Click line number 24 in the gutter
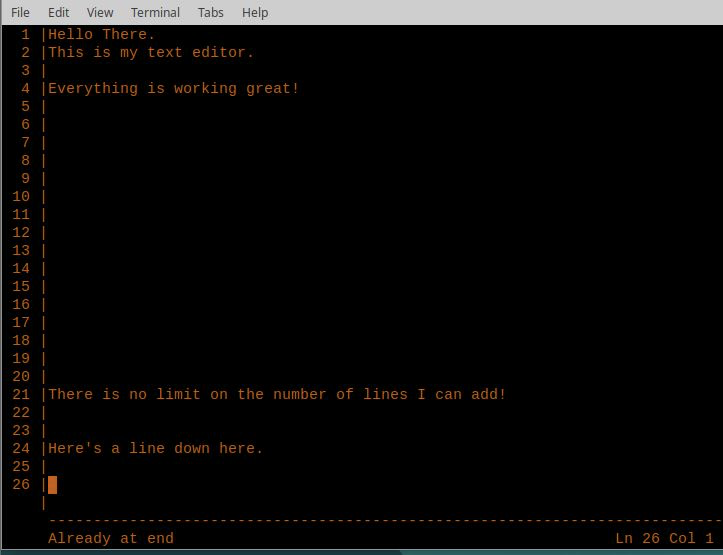Screen dimensions: 723x555 [21, 449]
